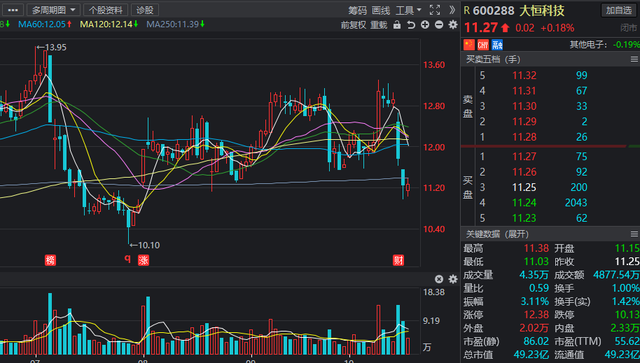Click sell level 5 price 11.32
This screenshot has height=363, width=640.
pos(524,75)
